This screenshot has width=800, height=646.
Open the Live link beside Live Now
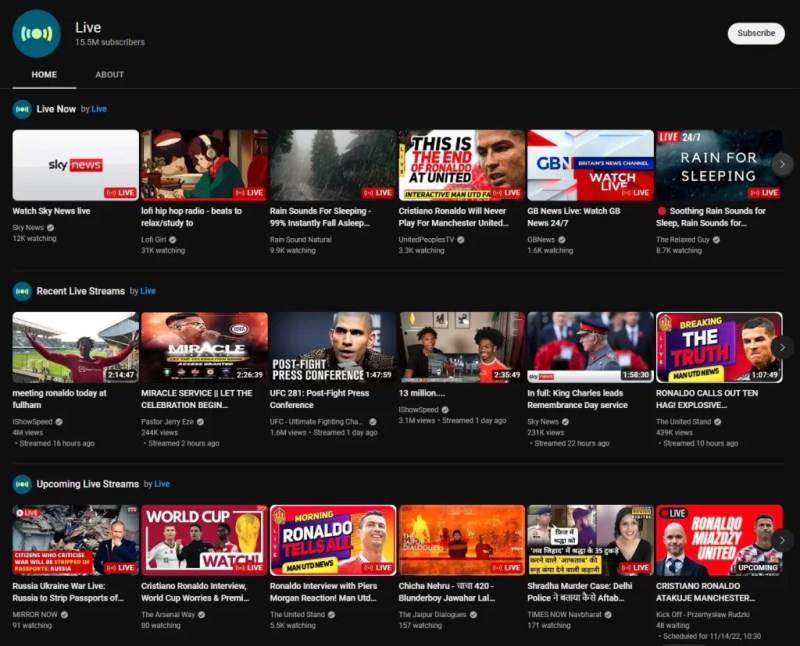pos(99,109)
